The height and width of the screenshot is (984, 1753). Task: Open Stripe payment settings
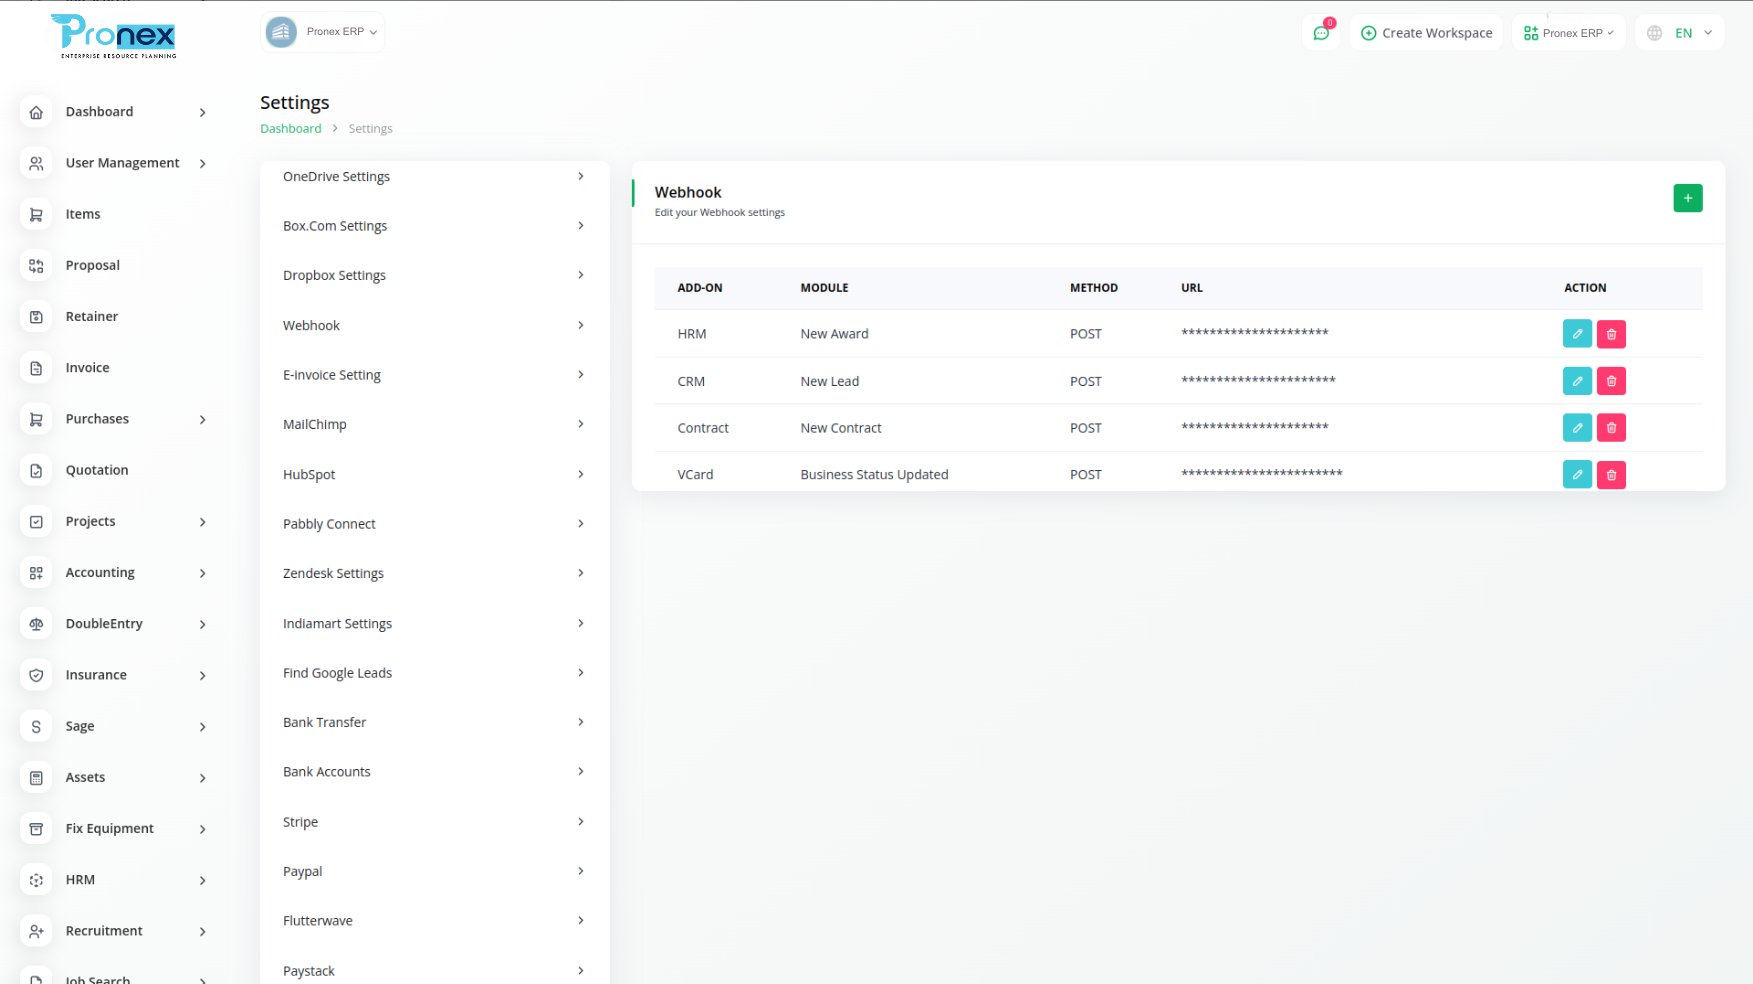pyautogui.click(x=434, y=822)
